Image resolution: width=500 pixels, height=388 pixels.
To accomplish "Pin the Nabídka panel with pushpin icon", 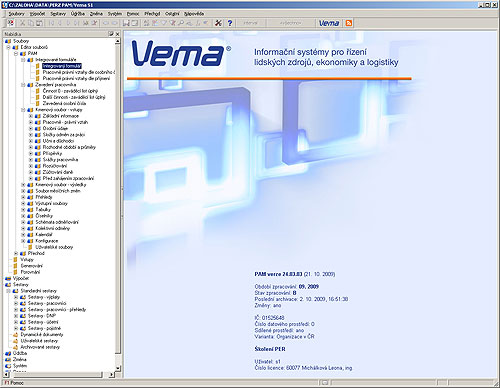I will click(111, 34).
